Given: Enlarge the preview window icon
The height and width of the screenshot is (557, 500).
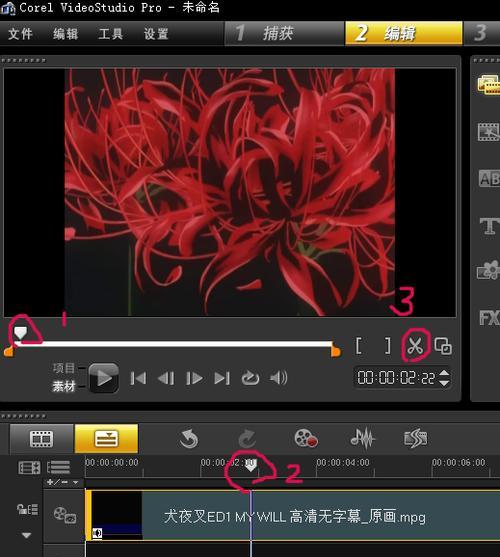Looking at the screenshot, I should pyautogui.click(x=443, y=346).
